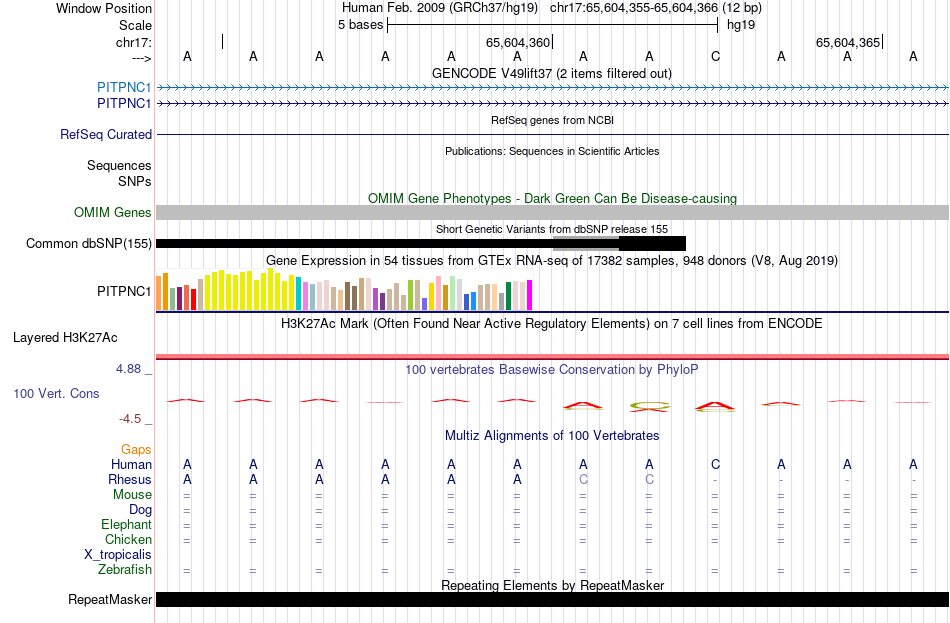Click the Common dbSNP(155) track label
950x623 pixels.
89,244
